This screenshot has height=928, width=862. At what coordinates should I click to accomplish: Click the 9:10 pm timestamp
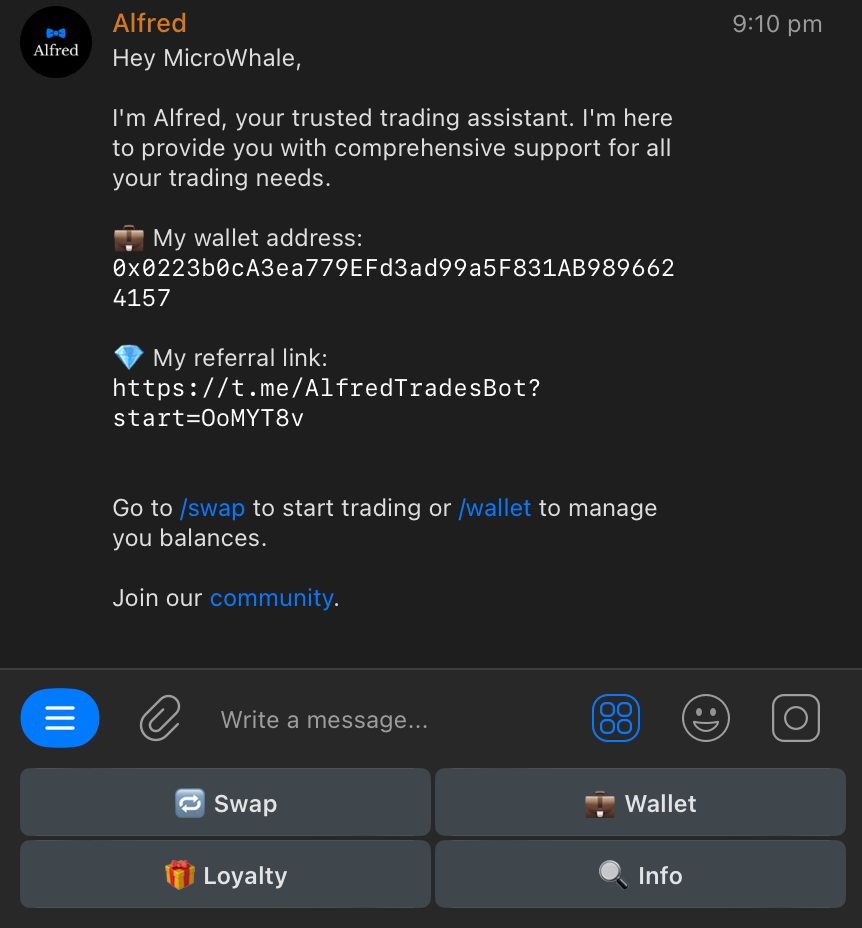(777, 24)
